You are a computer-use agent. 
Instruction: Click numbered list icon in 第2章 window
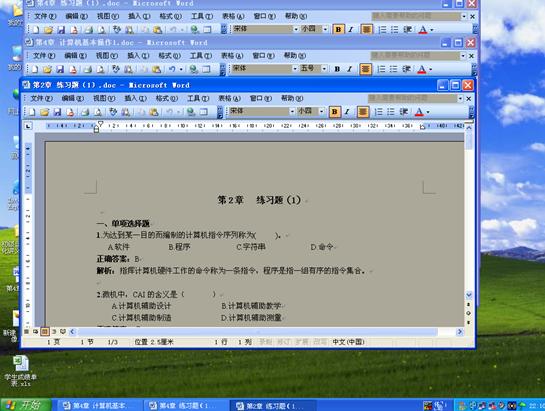(x=378, y=112)
